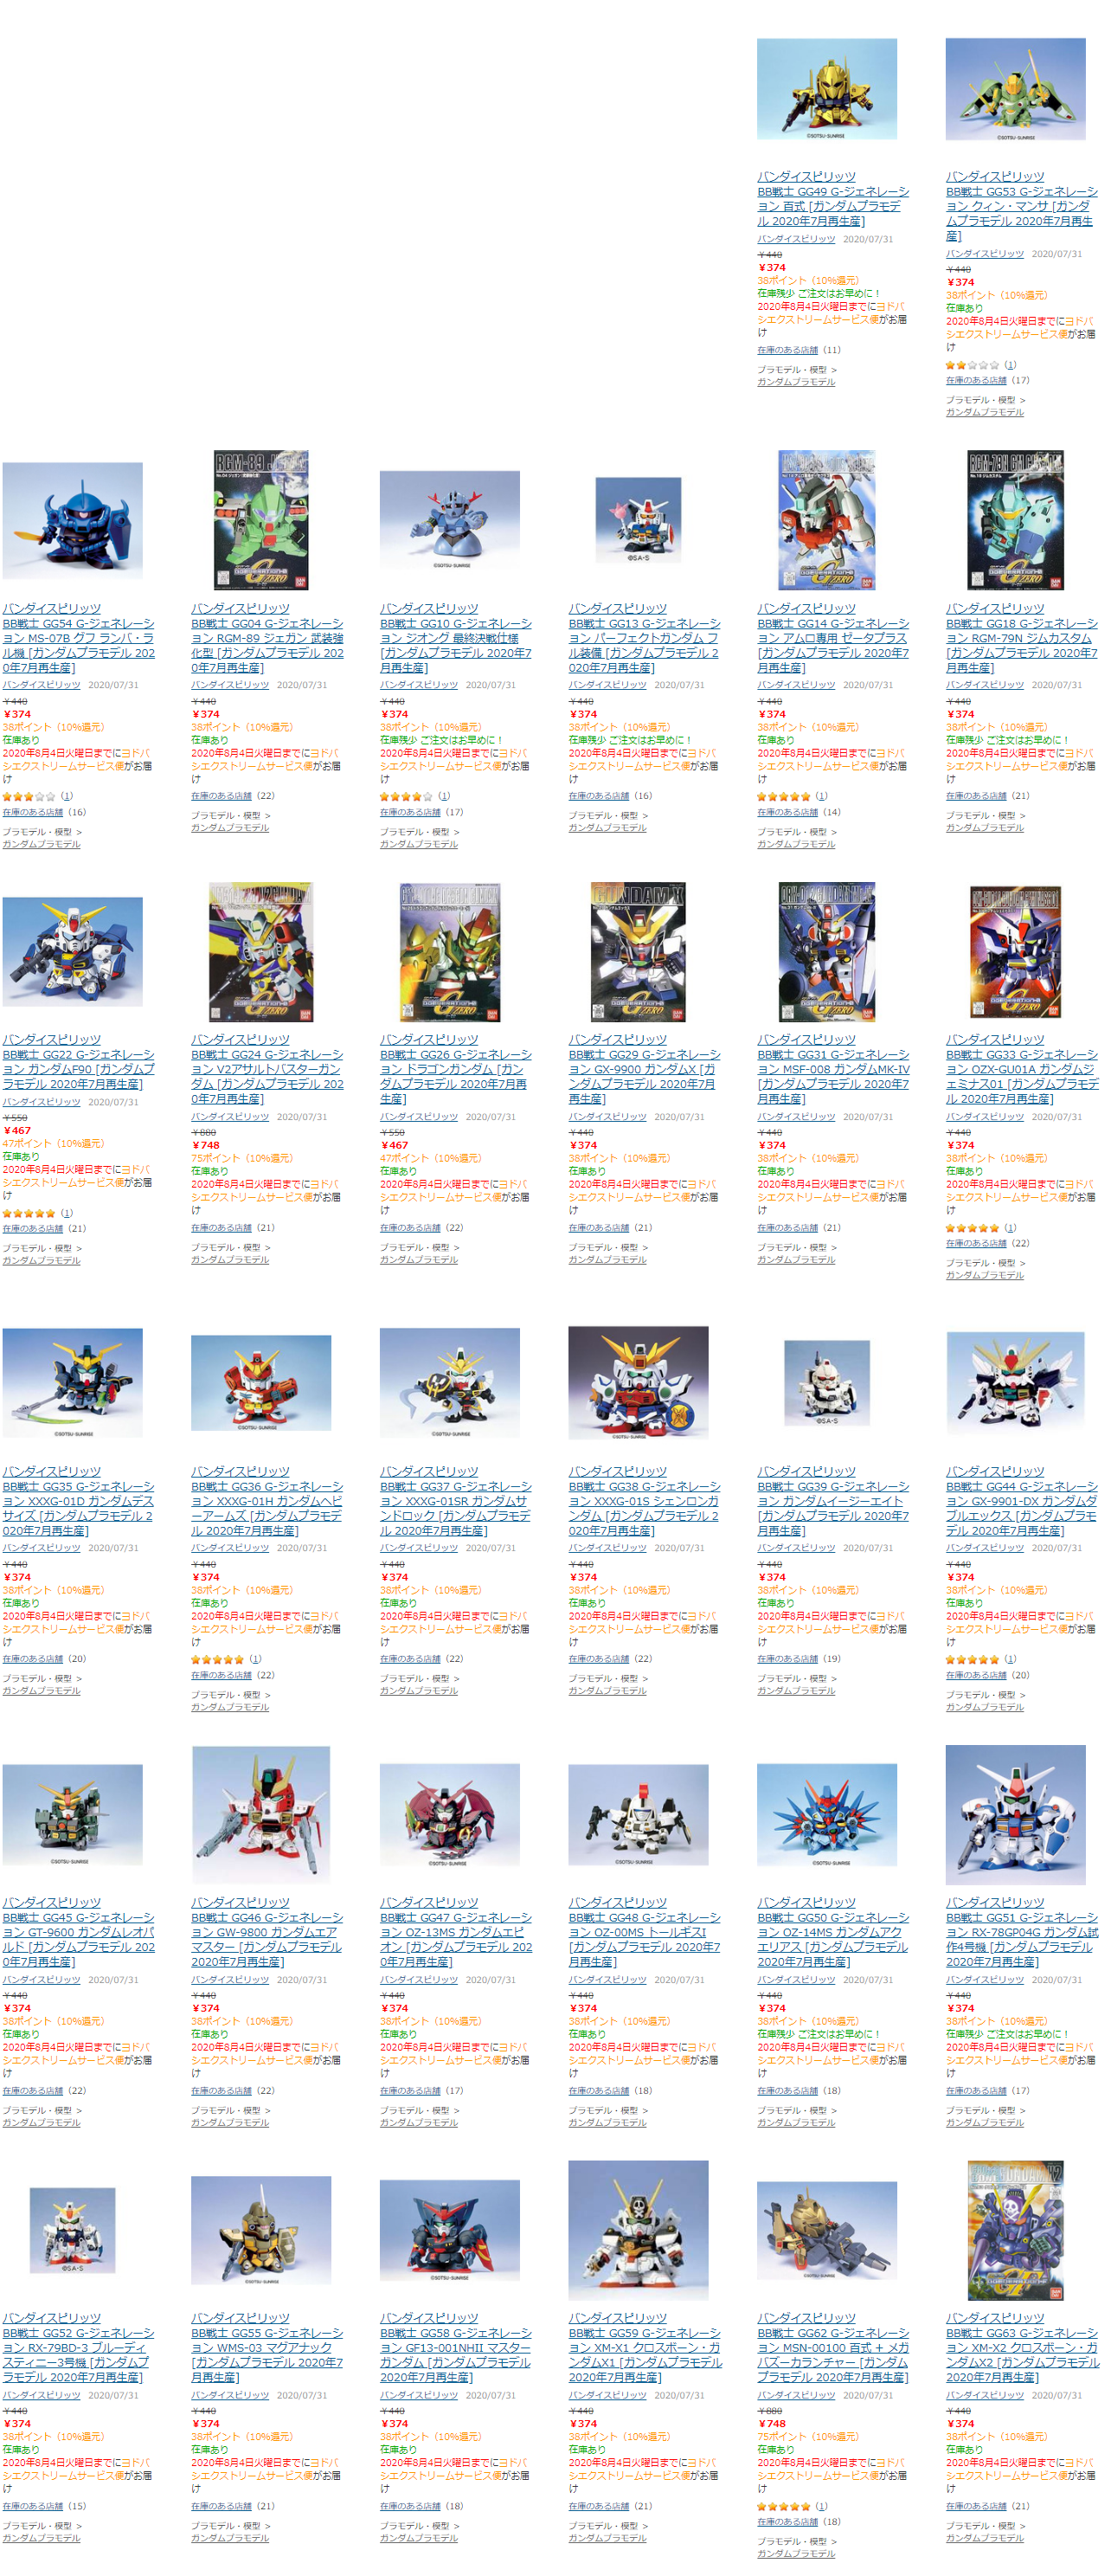Screen dimensions: 1111x2576
Task: Open stores with stock for GG13 パーフェクトガンダム
Action: (x=599, y=796)
